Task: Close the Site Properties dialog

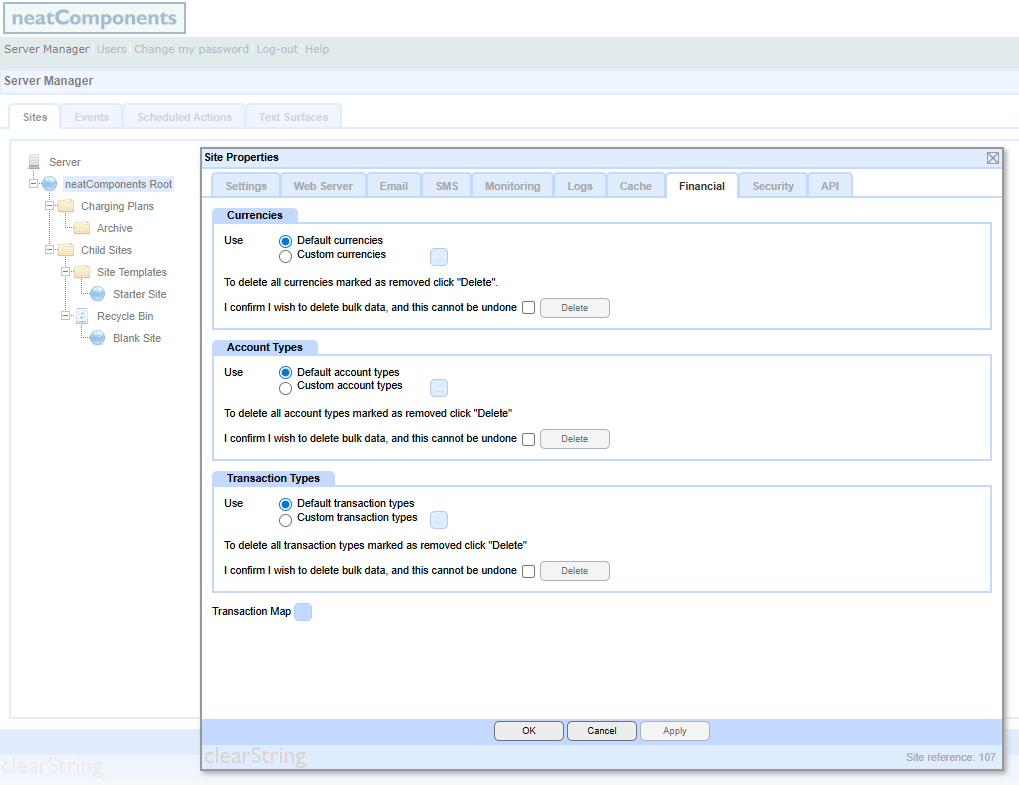Action: pyautogui.click(x=992, y=158)
